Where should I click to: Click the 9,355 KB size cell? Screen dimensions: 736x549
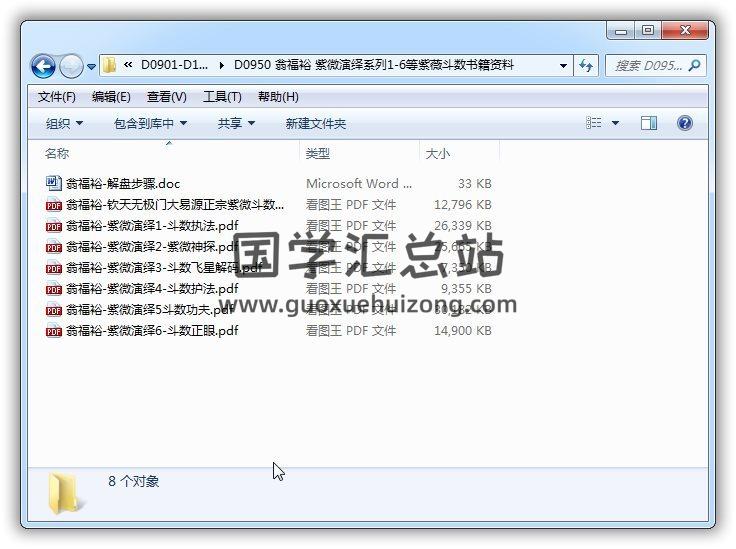[466, 289]
